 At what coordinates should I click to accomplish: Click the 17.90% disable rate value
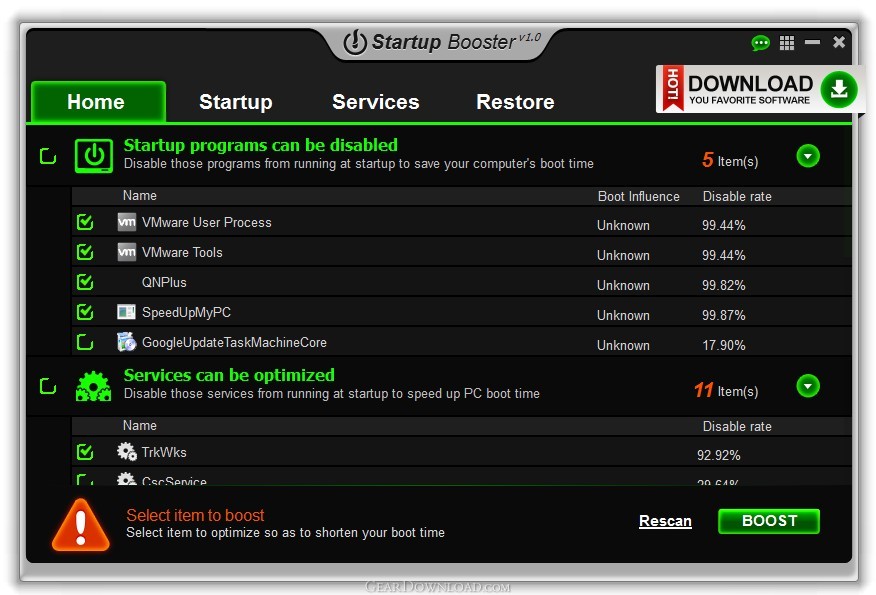click(723, 345)
